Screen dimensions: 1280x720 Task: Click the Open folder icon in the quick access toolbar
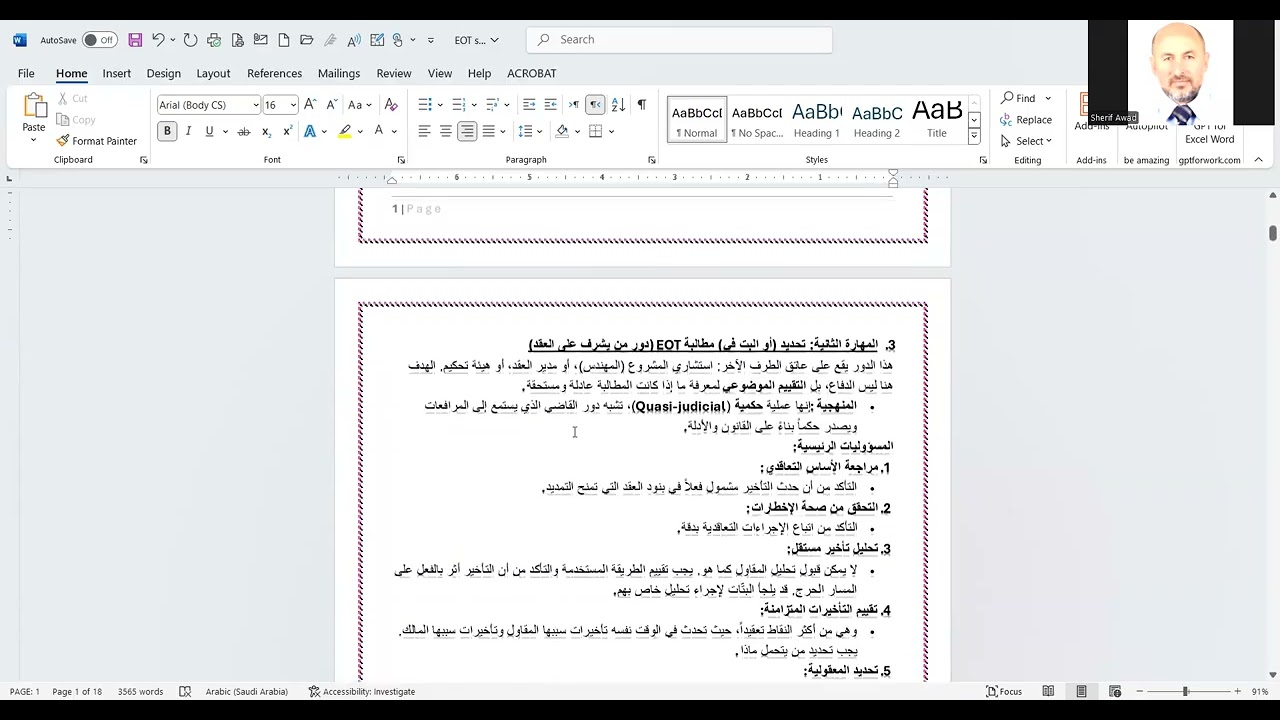[307, 40]
